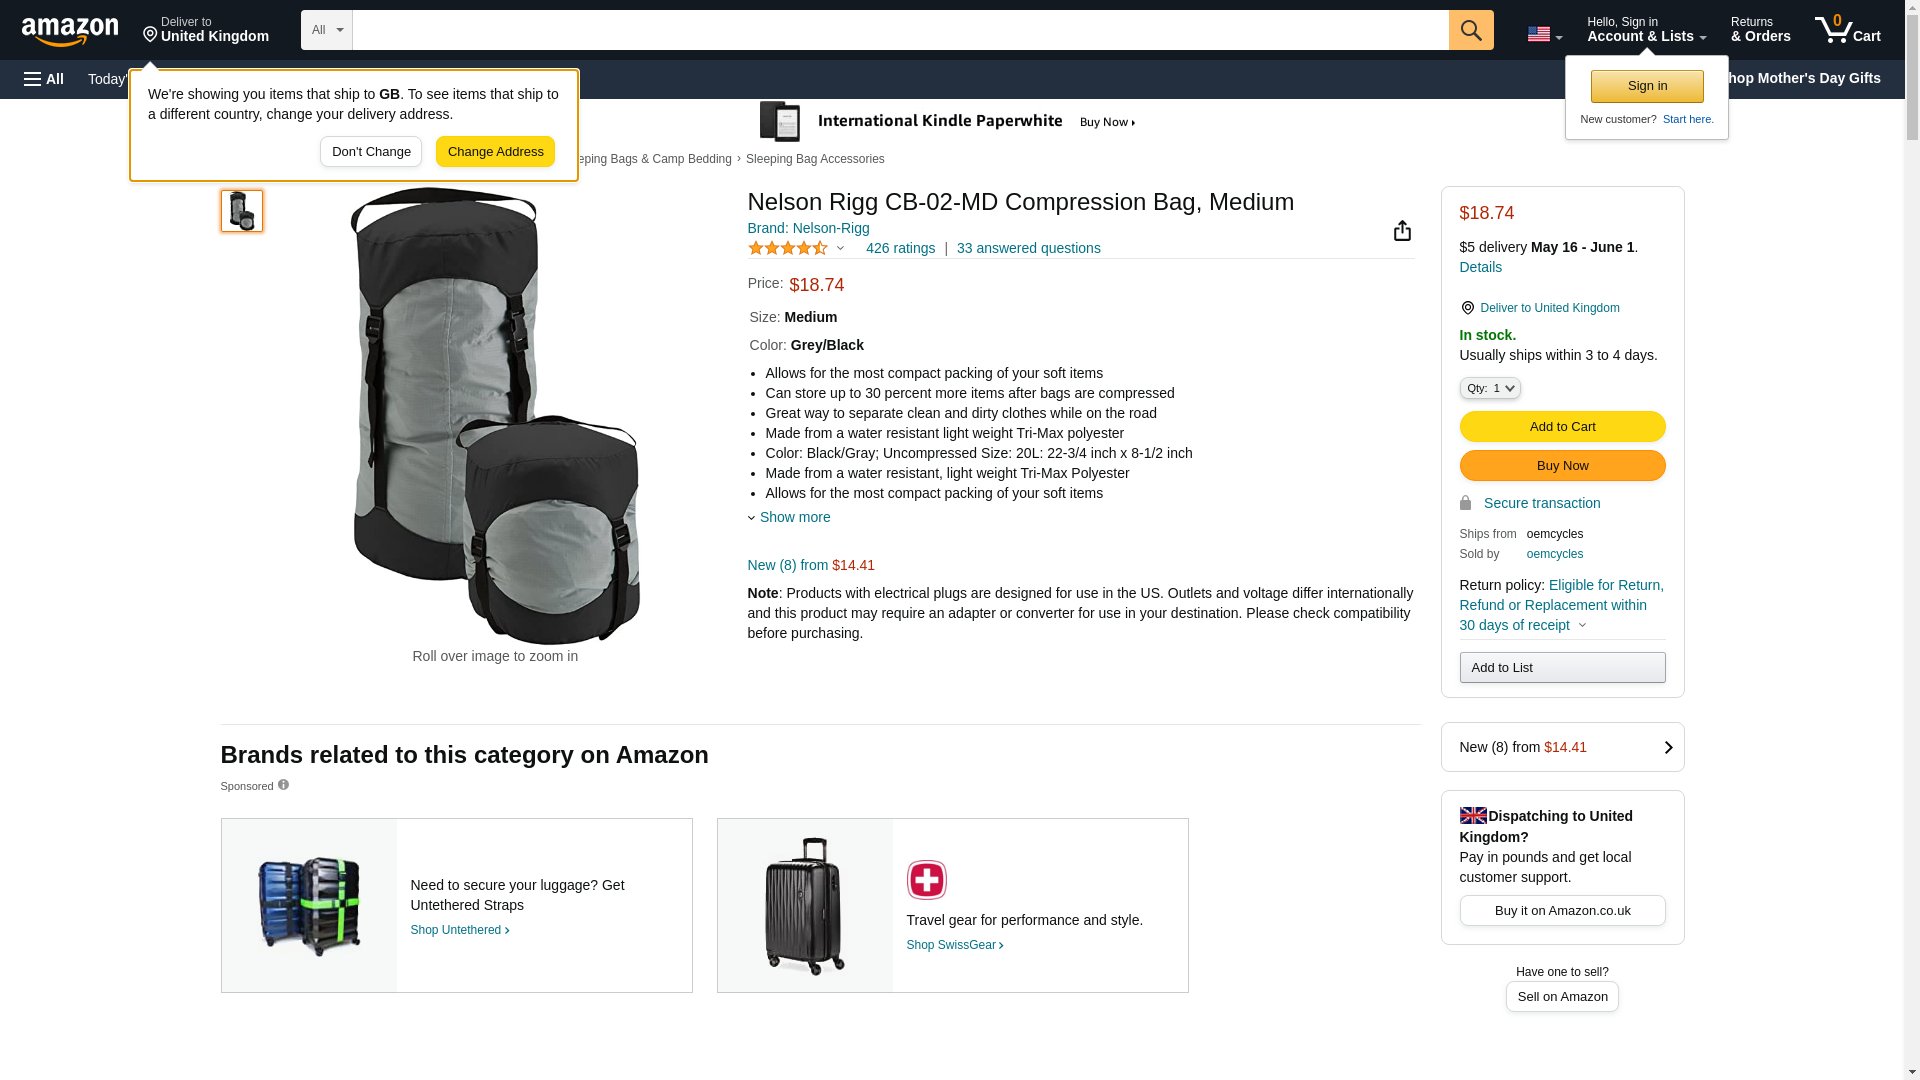Open the search category All dropdown
The image size is (1920, 1080).
click(x=326, y=30)
